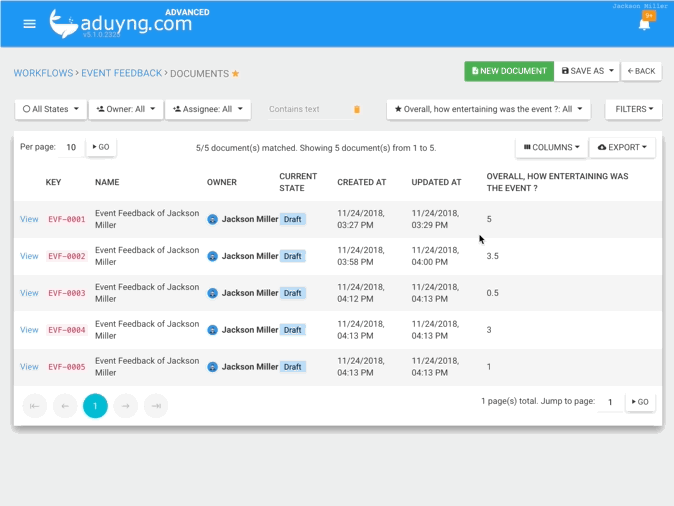Navigate to EVENT FEEDBACK breadcrumb

[122, 73]
